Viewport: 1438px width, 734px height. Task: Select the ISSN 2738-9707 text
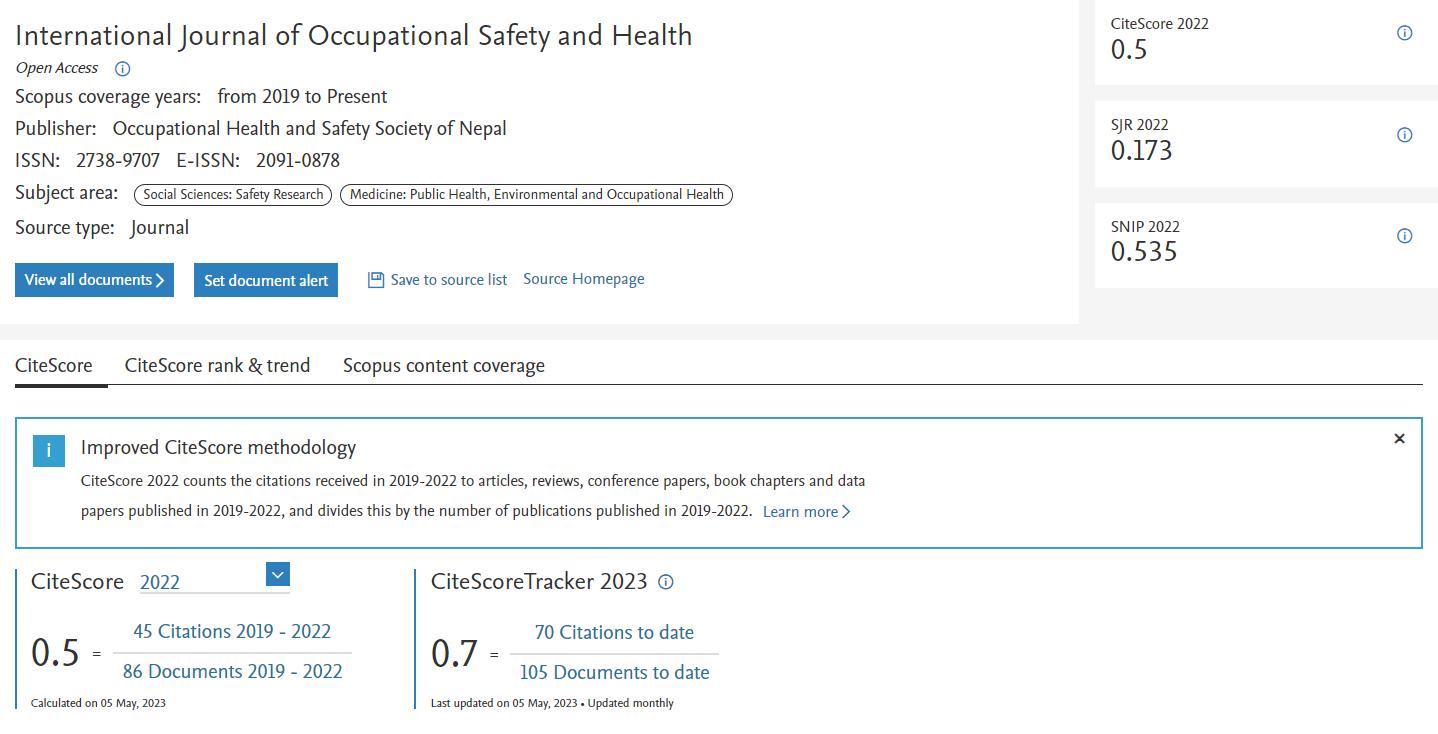tap(118, 160)
